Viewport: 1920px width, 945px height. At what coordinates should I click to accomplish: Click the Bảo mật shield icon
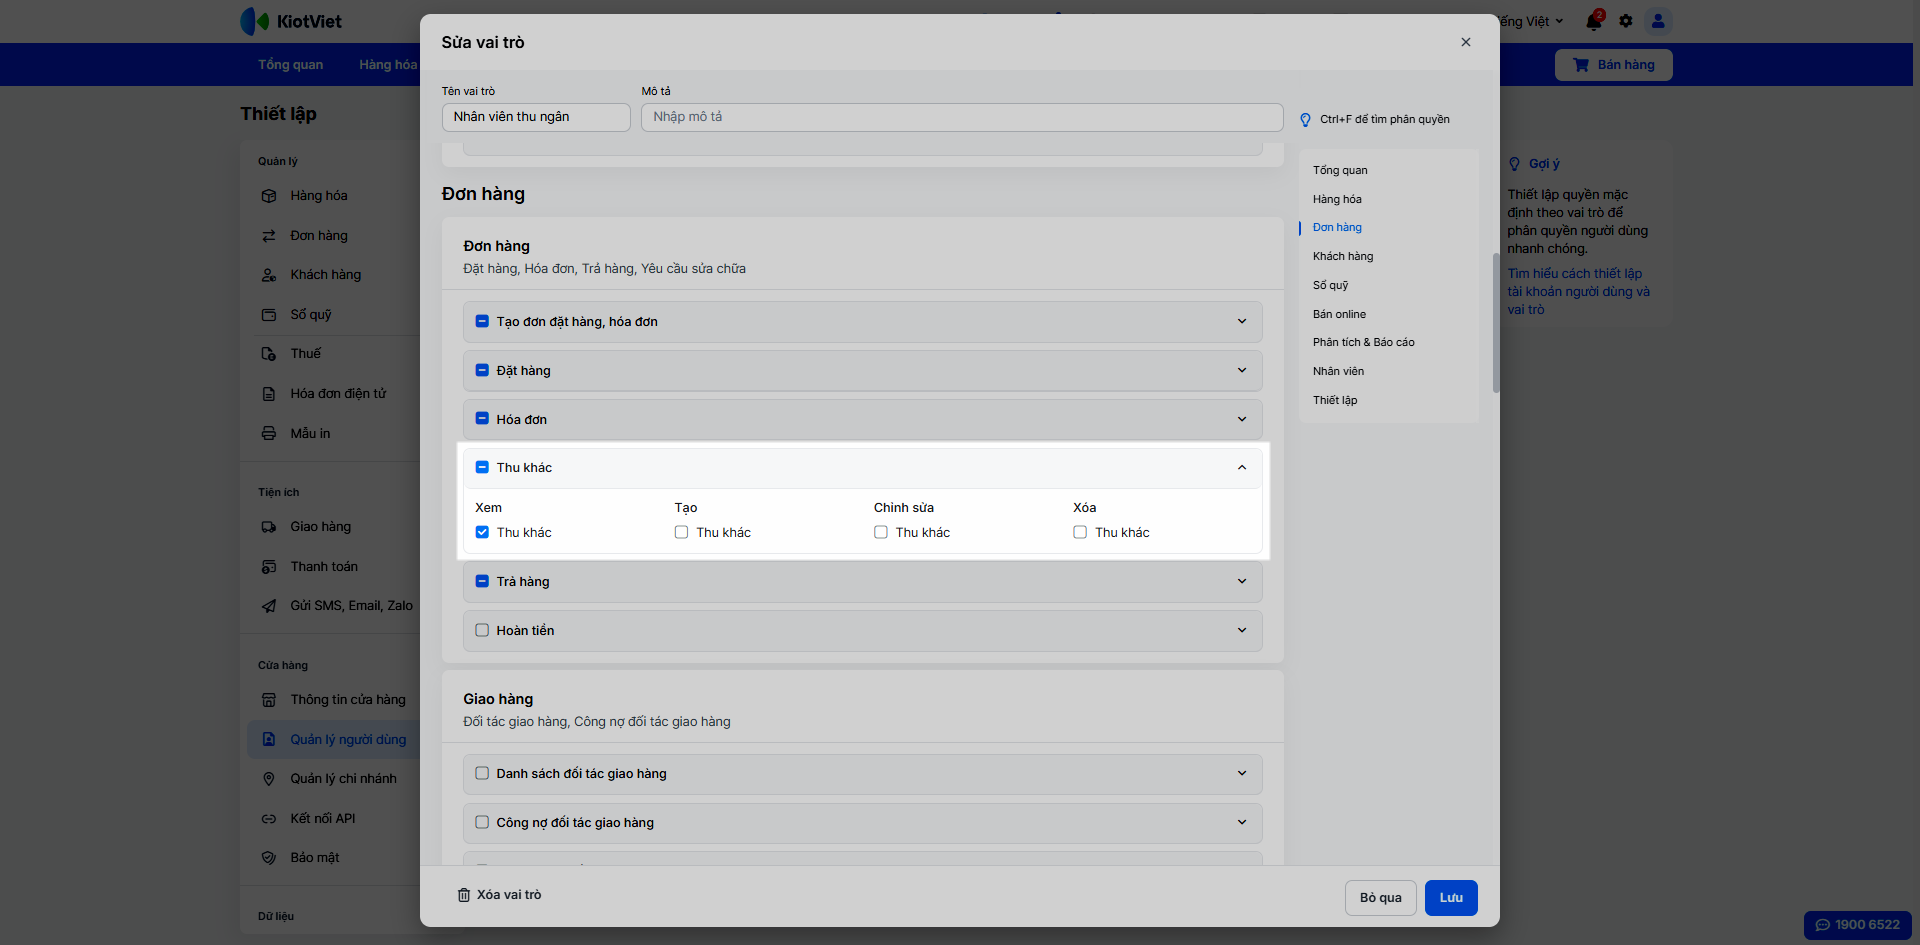[269, 858]
